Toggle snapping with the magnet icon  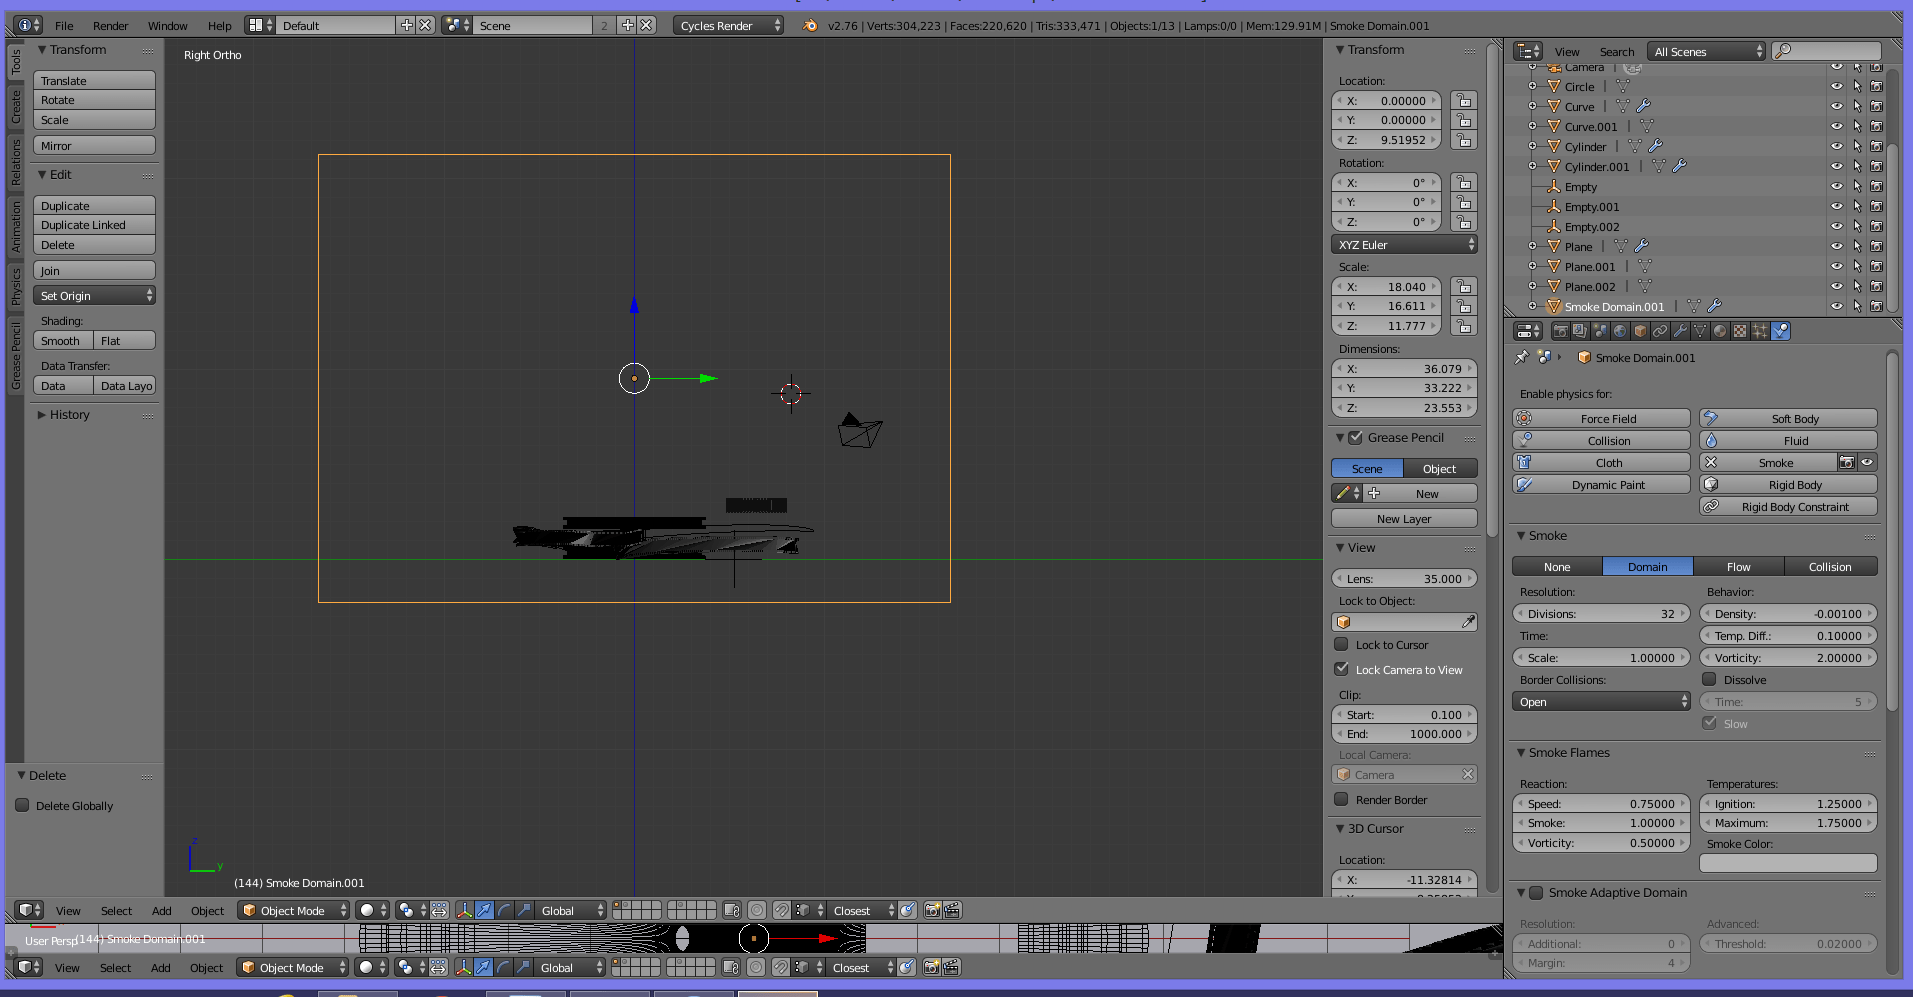tap(782, 910)
